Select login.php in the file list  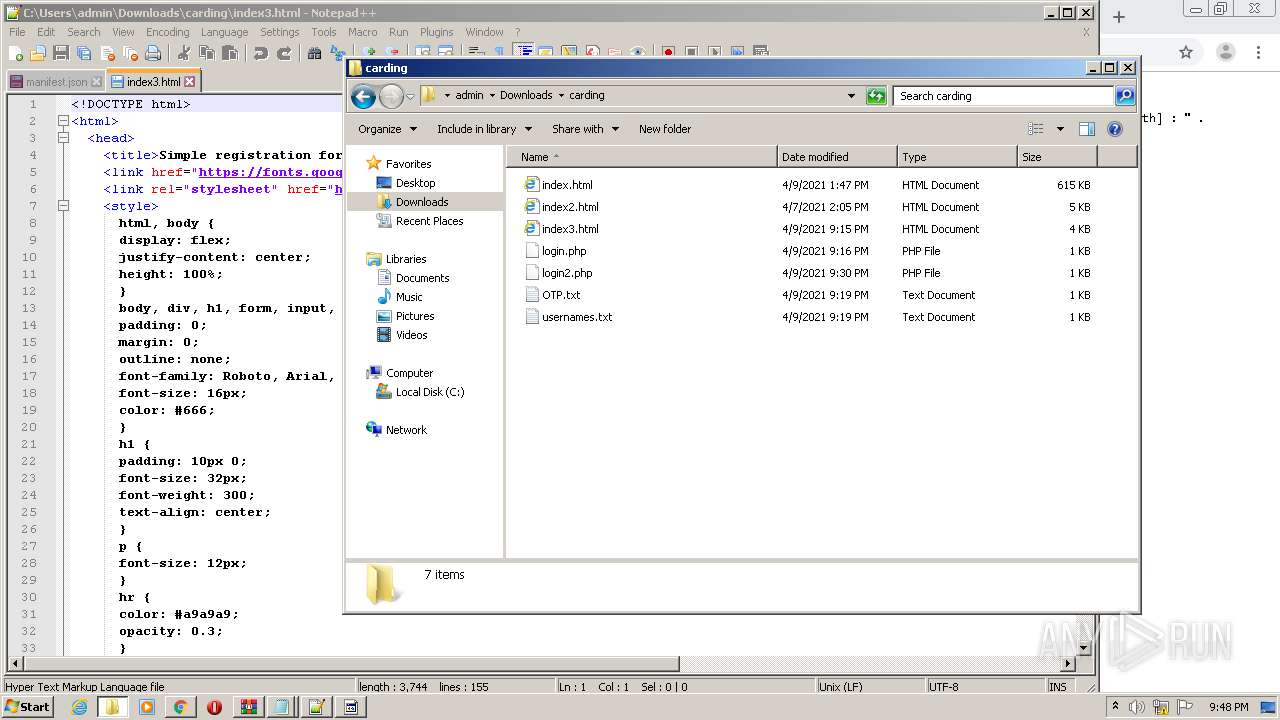tap(564, 251)
